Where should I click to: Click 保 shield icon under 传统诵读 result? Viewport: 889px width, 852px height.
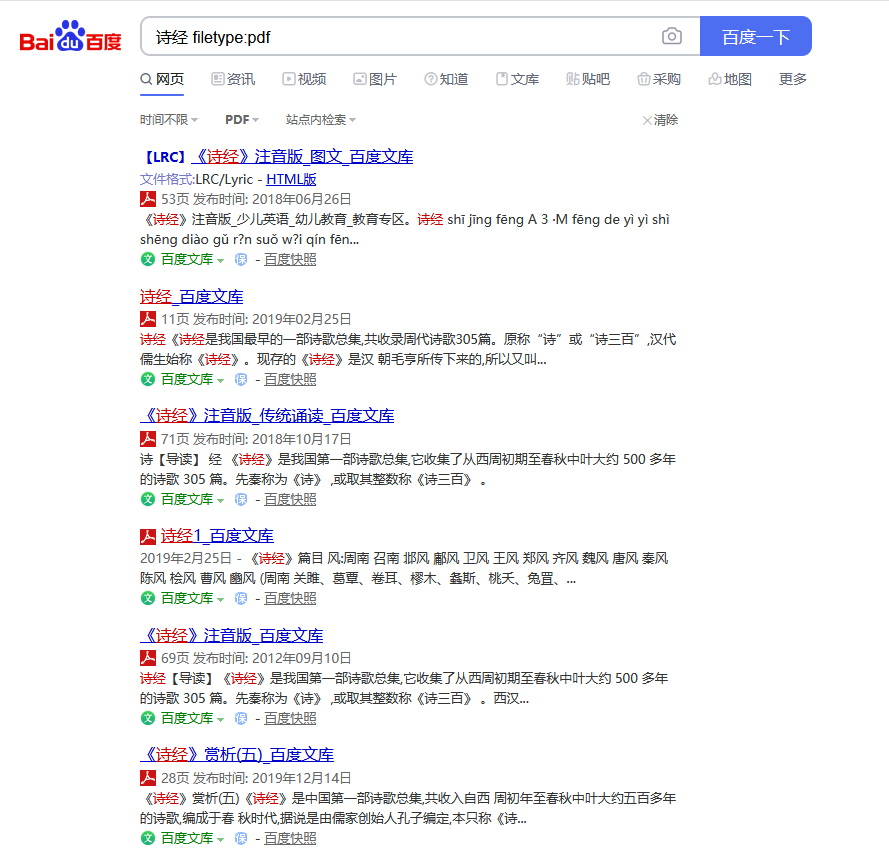point(241,499)
